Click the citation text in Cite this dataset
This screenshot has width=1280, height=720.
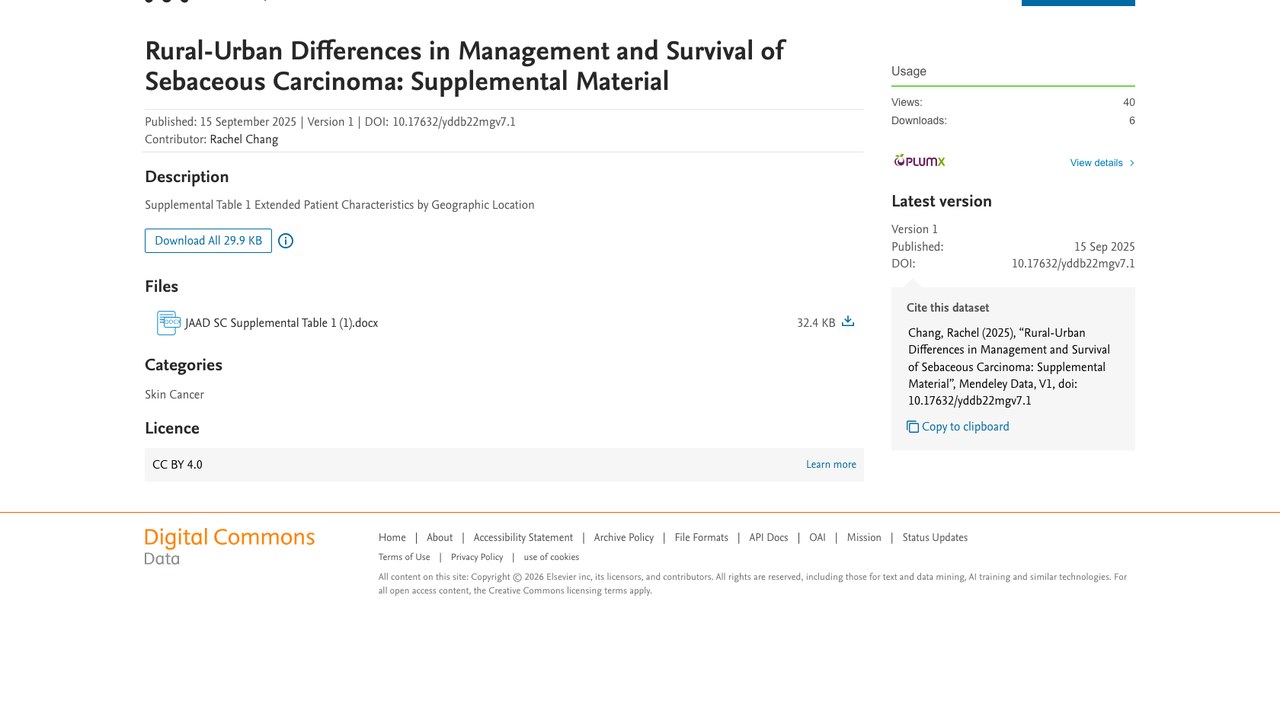[1009, 367]
